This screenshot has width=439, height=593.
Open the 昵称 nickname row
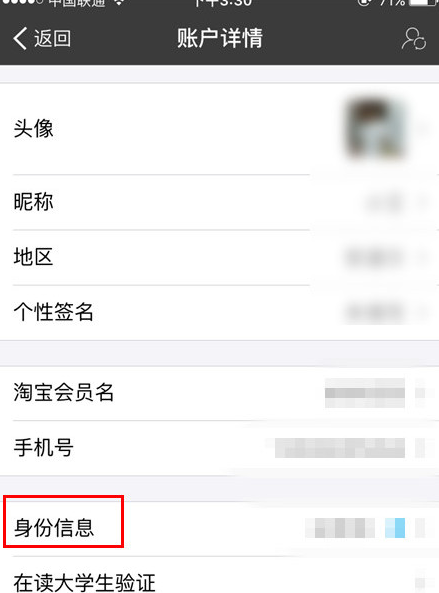pyautogui.click(x=219, y=202)
